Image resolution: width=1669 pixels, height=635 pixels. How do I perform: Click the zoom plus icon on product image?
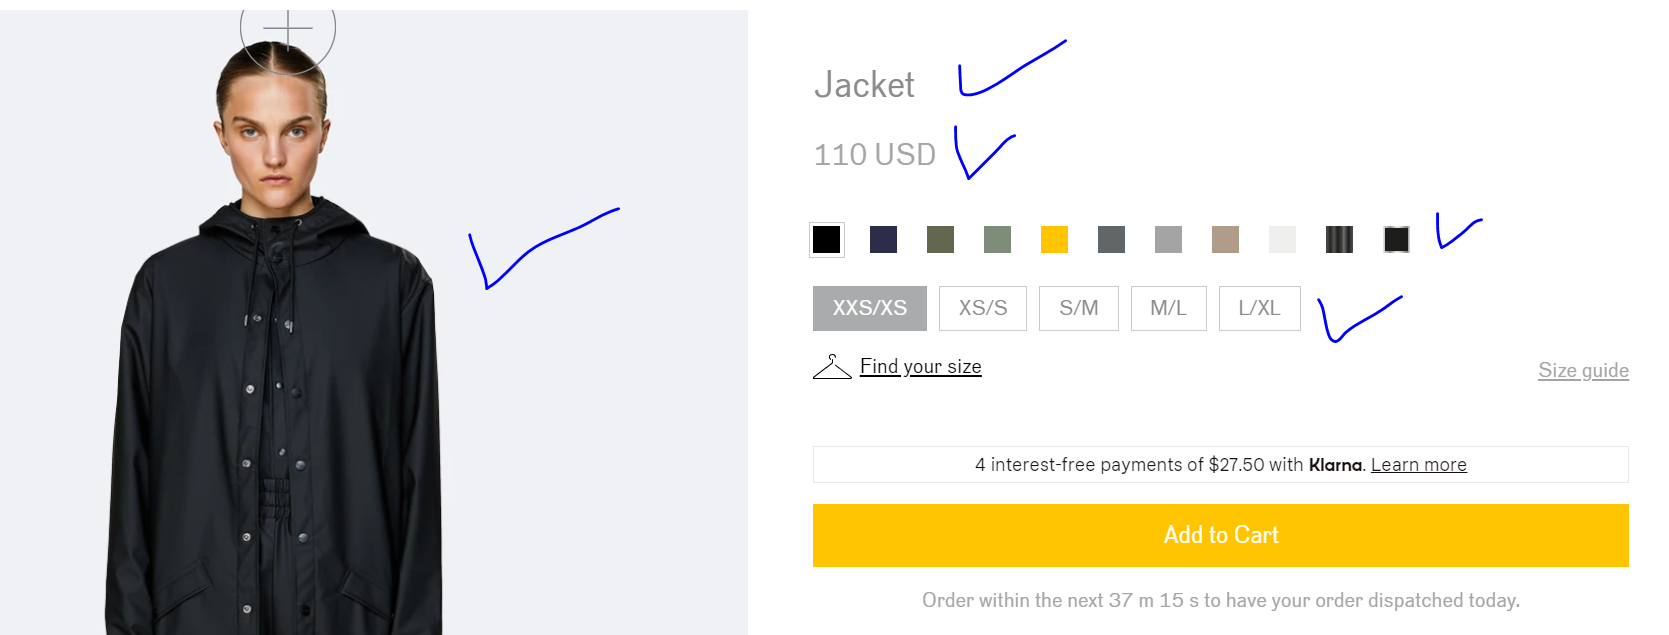[288, 30]
